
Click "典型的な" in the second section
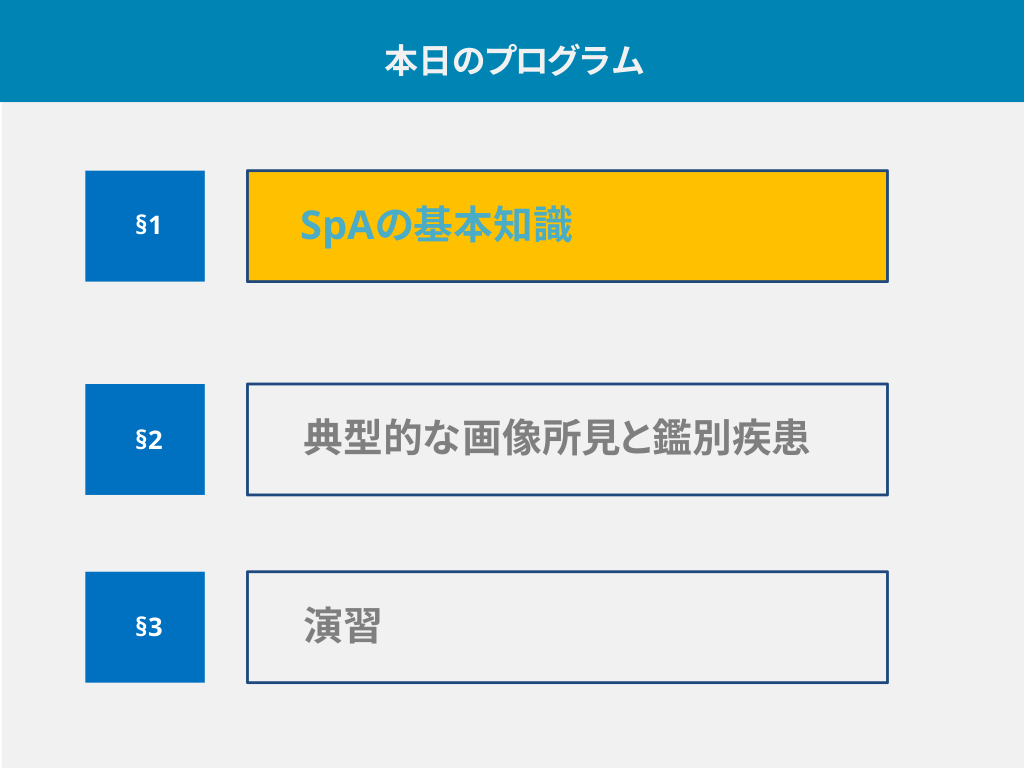[x=381, y=439]
